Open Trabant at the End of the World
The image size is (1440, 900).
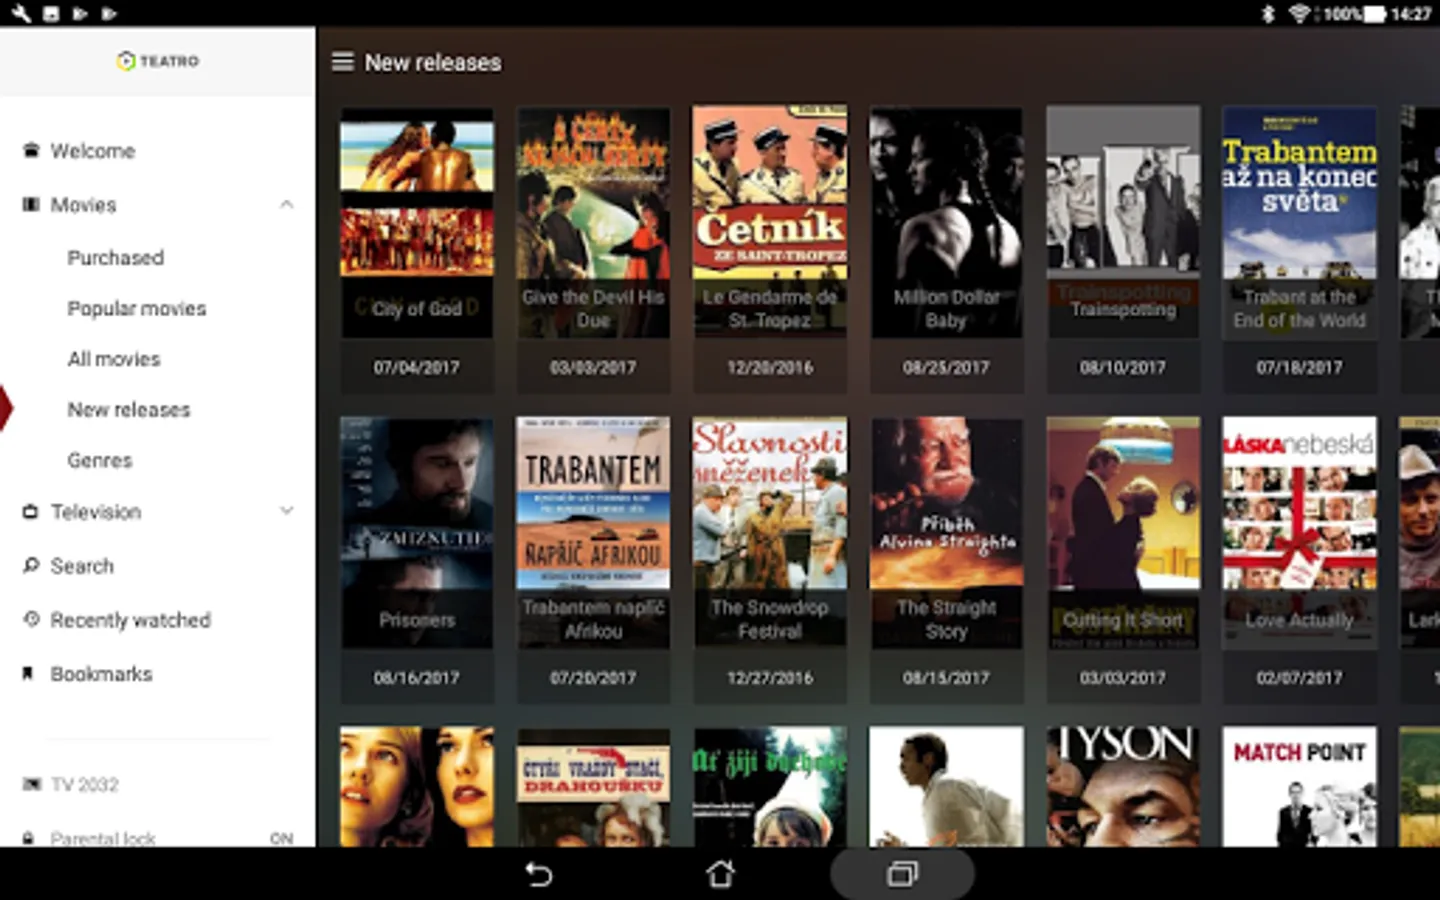[1299, 222]
